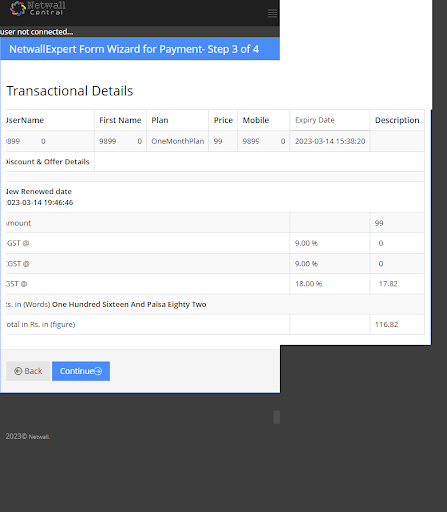Click the Discount & Offer Details row
447x512 pixels.
215,162
